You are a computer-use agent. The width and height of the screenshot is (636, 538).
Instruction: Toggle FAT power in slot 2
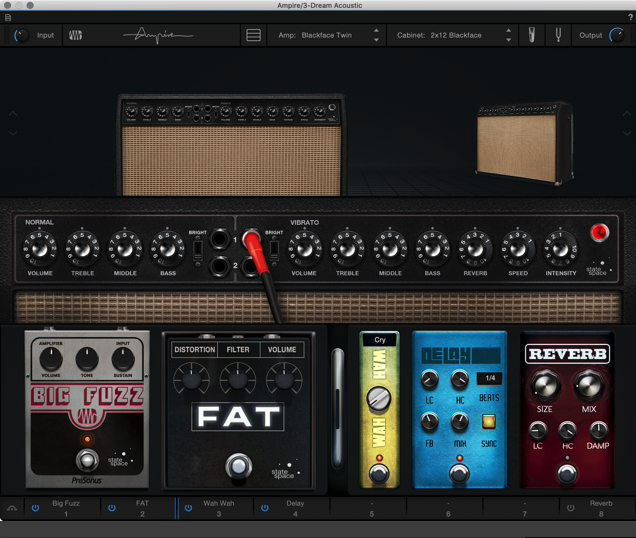tap(112, 508)
